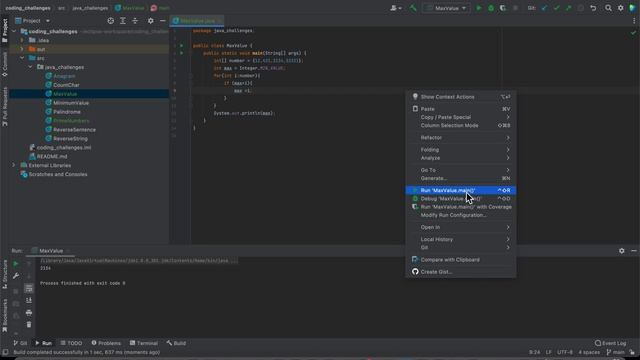Image resolution: width=640 pixels, height=360 pixels.
Task: Choose Run 'MaxValue.main()' in context menu
Action: point(461,190)
